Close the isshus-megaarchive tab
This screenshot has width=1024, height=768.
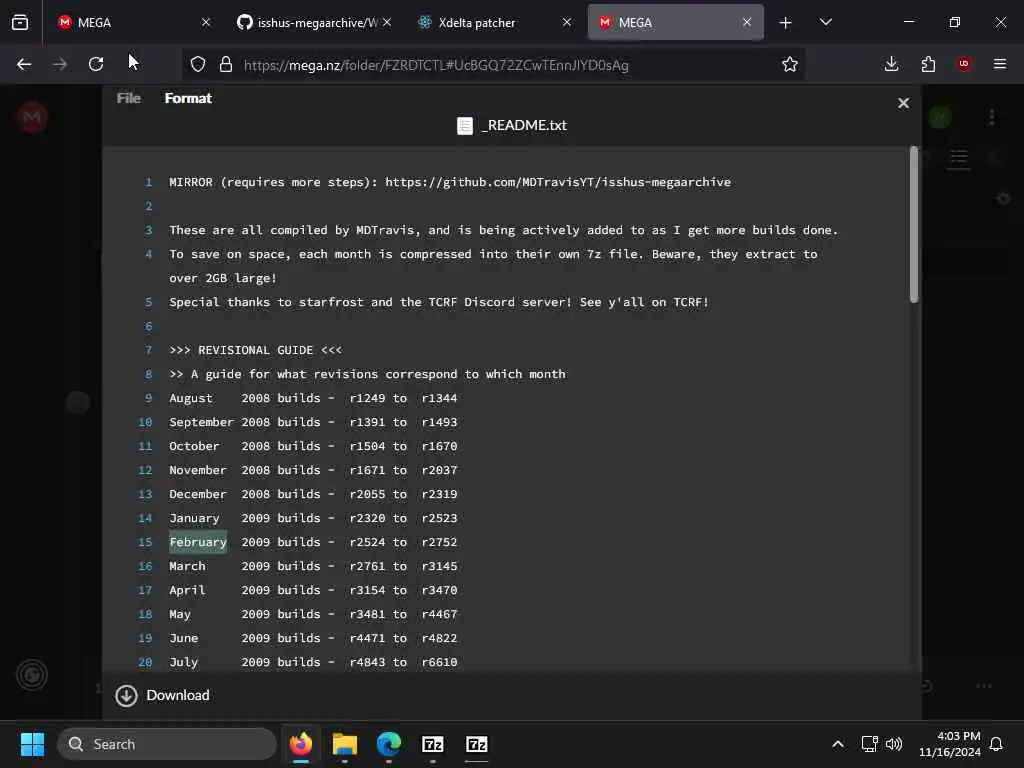(387, 22)
